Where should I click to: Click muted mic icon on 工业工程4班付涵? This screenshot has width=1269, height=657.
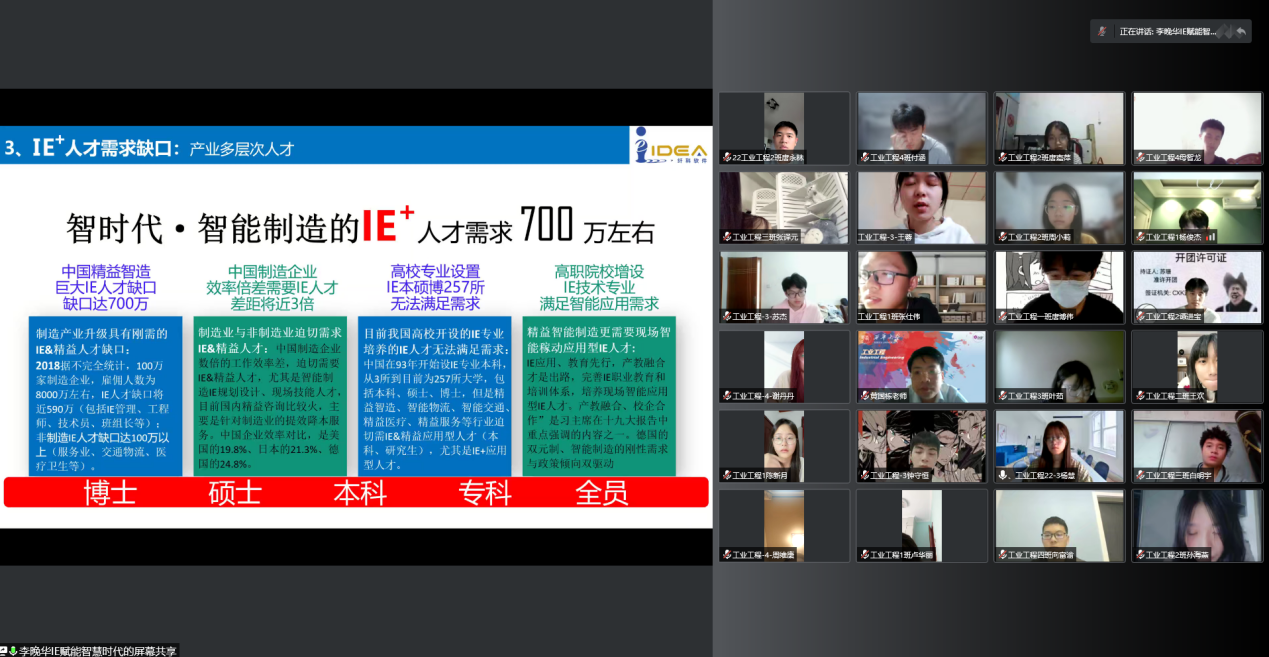864,158
